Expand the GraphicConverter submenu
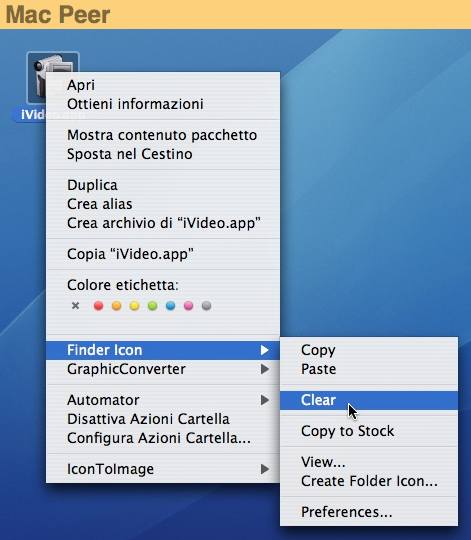Screen dimensions: 471x540 (163, 369)
